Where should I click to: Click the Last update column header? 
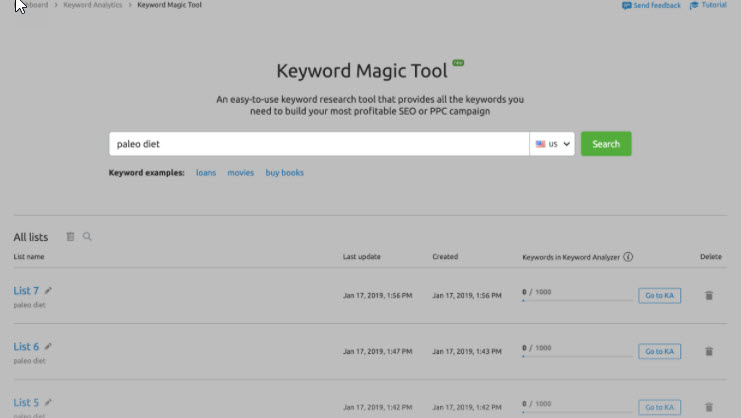pyautogui.click(x=362, y=256)
